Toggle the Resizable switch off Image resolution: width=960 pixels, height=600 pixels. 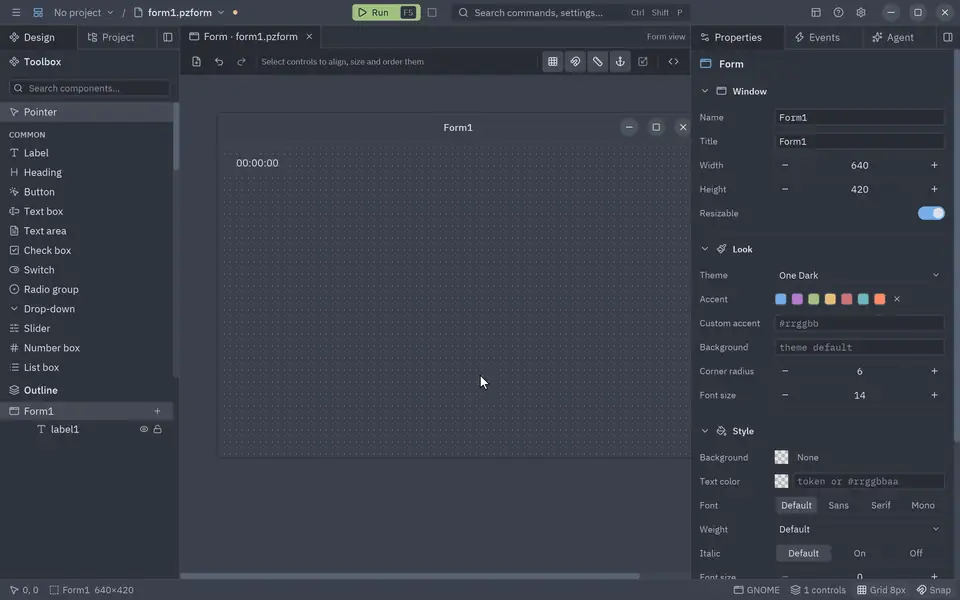[x=931, y=213]
